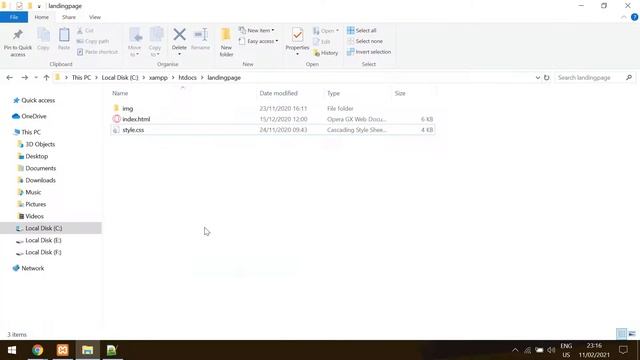Expand address bar history dropdown
This screenshot has height=360, width=640.
[538, 78]
